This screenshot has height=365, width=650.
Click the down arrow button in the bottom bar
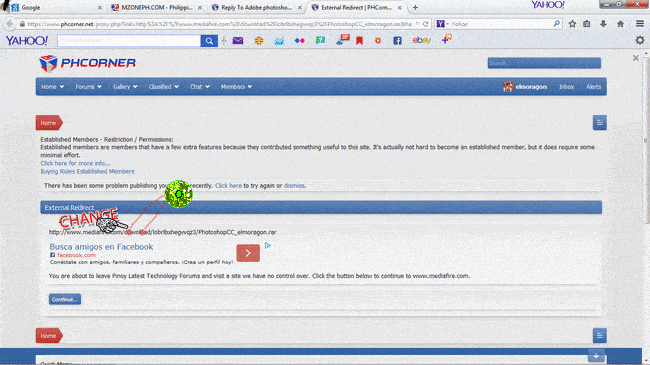click(596, 356)
